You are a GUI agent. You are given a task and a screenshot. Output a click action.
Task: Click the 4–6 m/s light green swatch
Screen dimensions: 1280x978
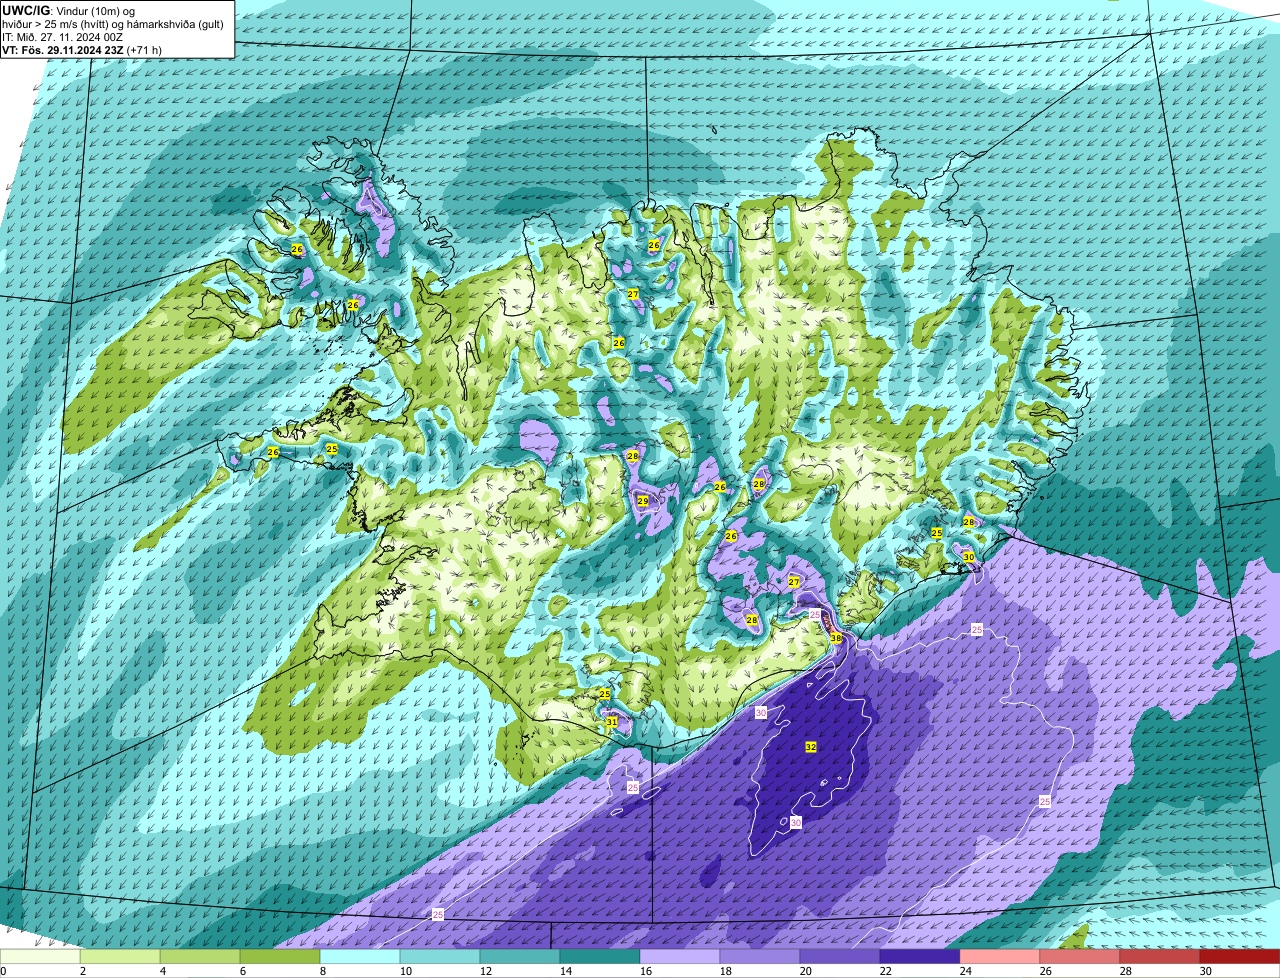(200, 957)
